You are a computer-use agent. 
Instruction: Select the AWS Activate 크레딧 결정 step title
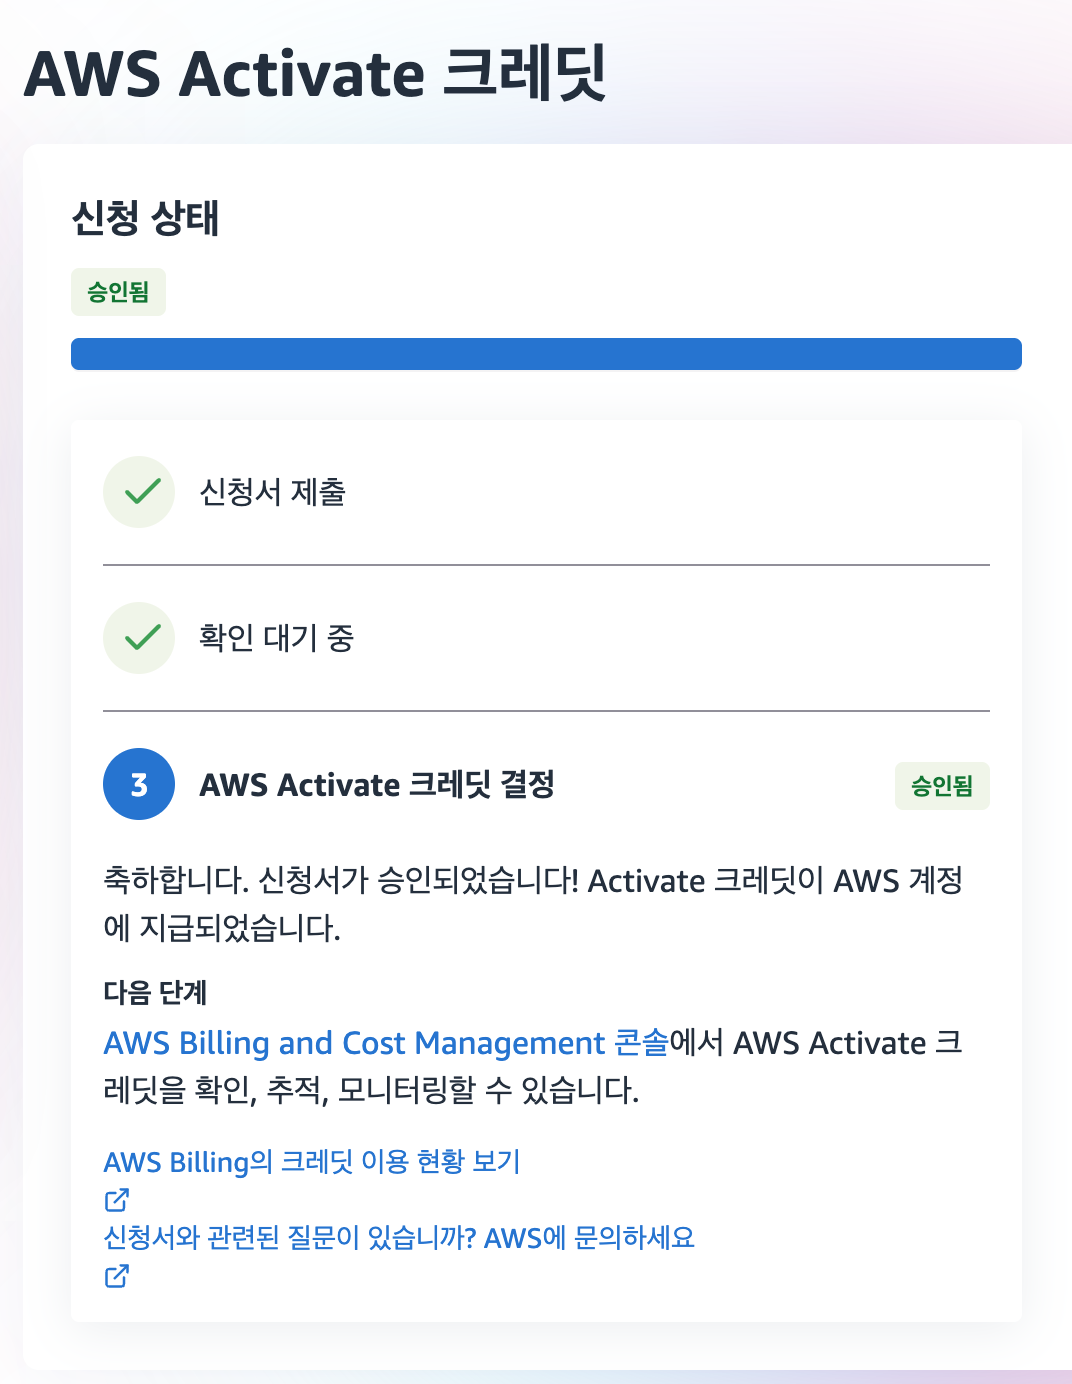(x=377, y=785)
